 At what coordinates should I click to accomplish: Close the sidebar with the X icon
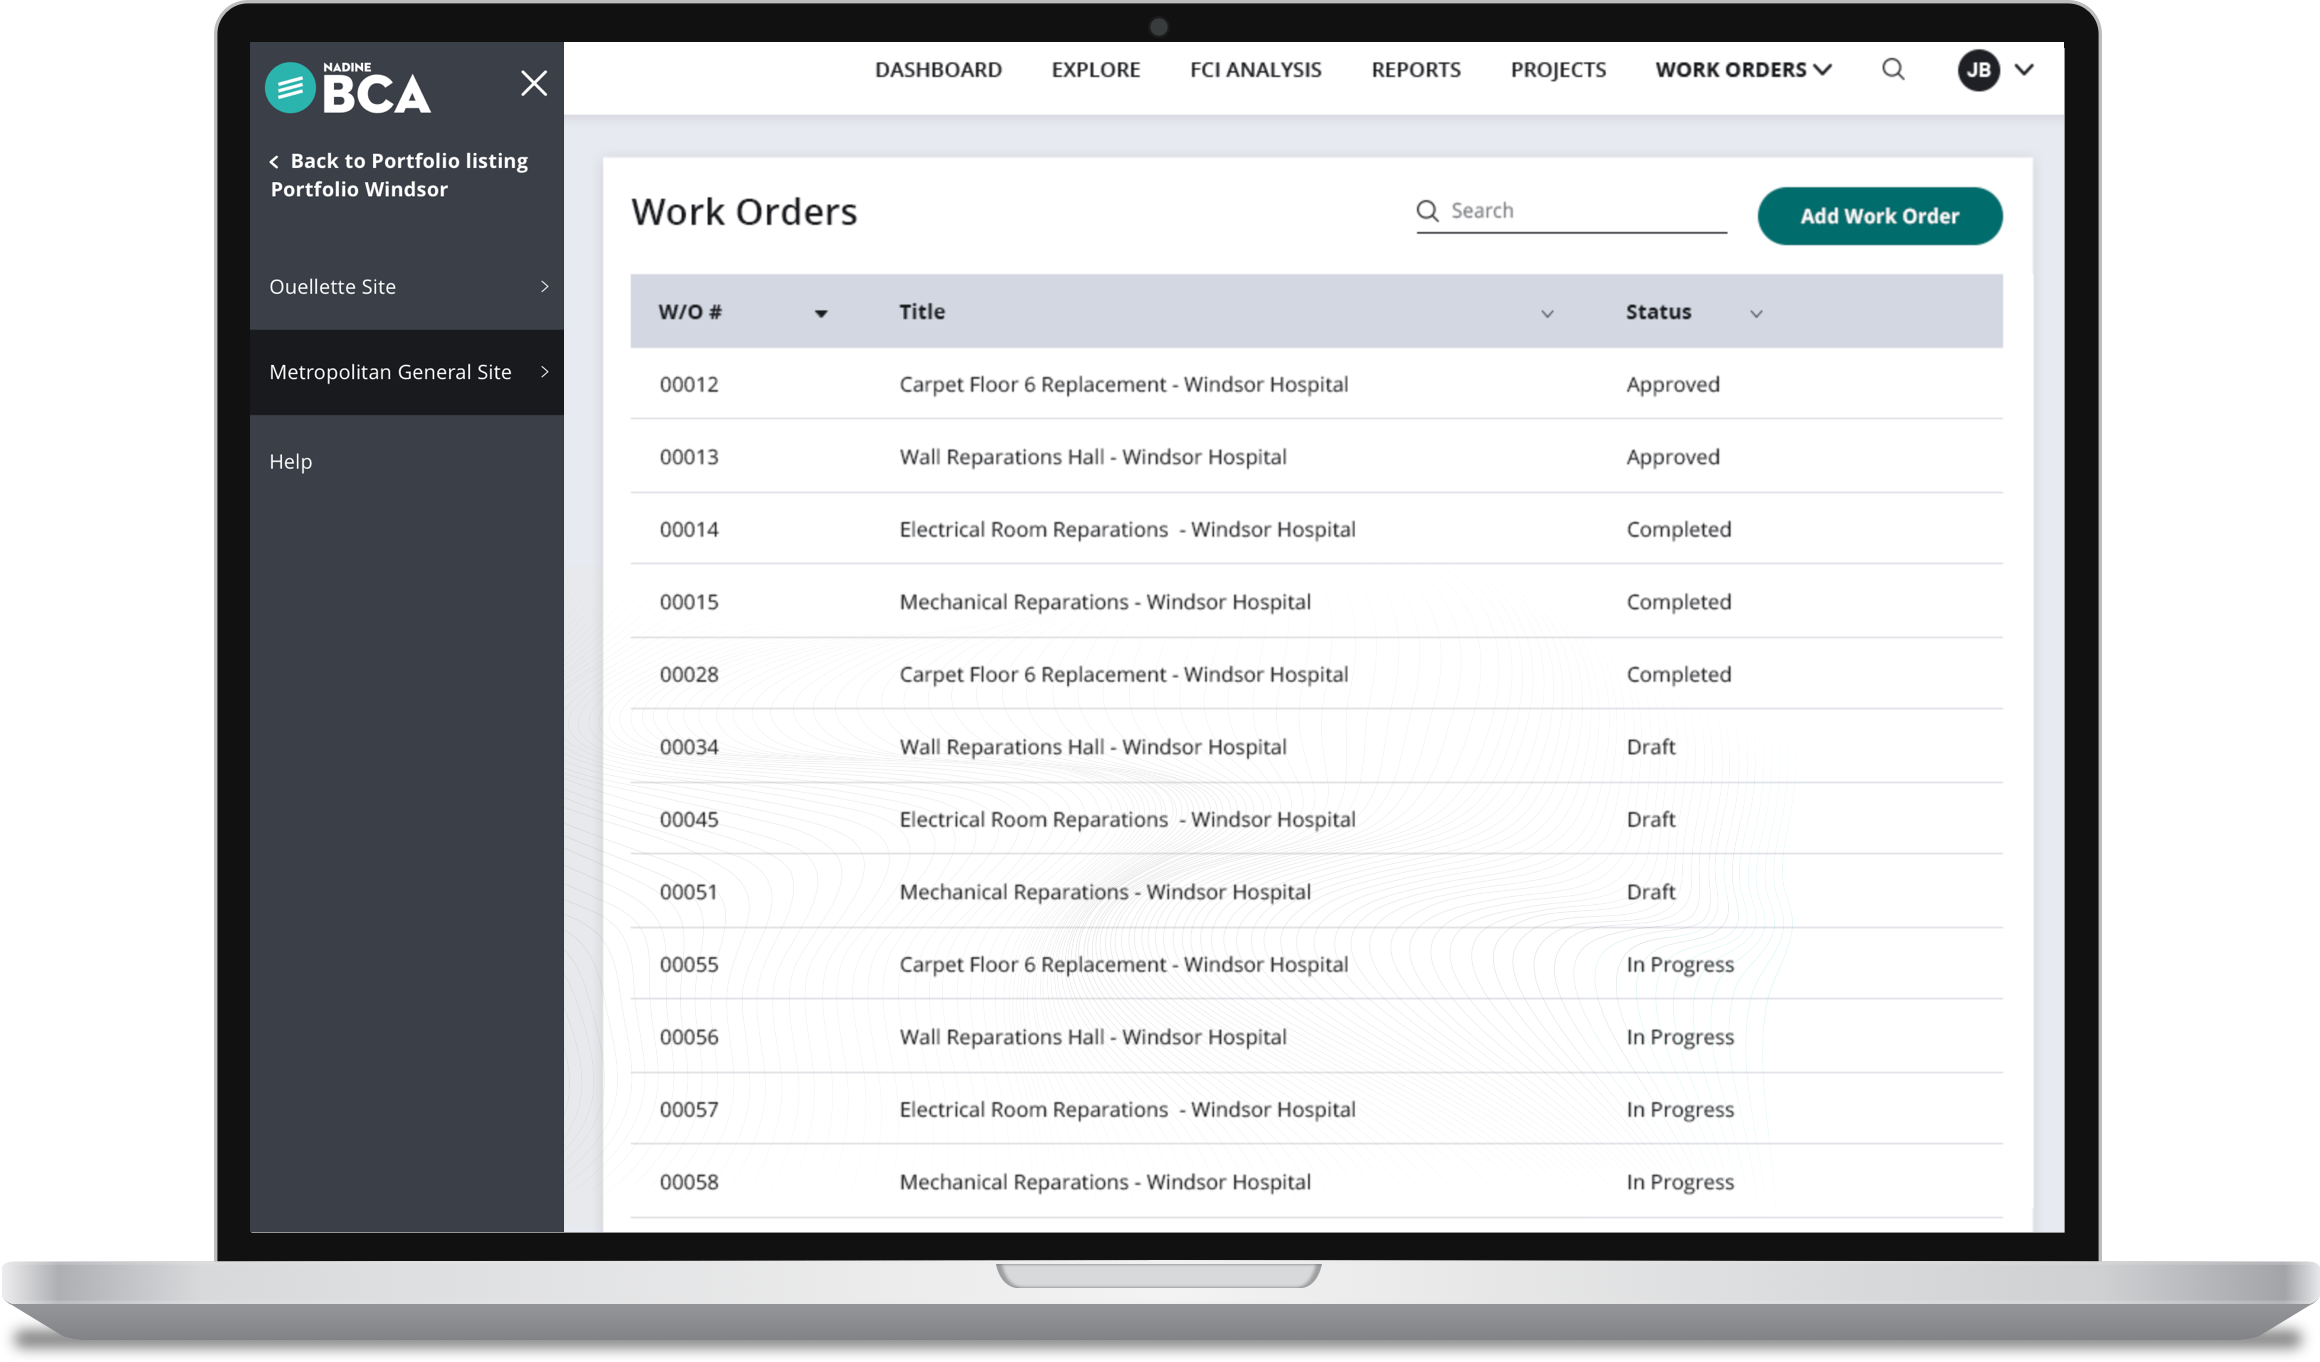534,83
